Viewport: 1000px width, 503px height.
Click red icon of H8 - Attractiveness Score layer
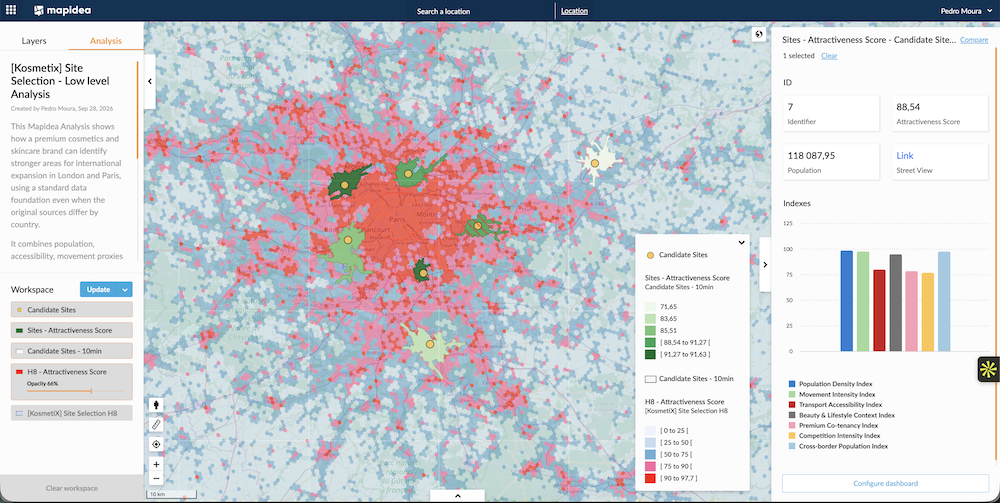tap(19, 372)
